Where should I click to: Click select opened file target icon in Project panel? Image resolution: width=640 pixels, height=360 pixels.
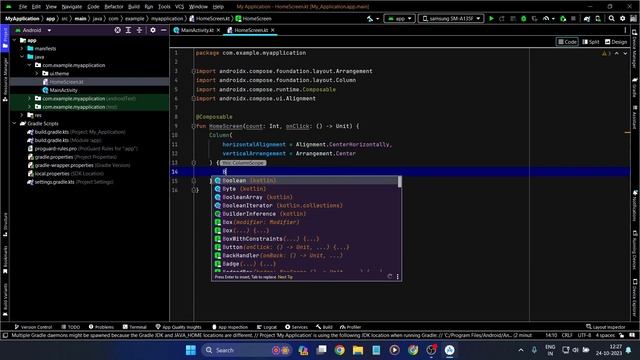point(118,30)
